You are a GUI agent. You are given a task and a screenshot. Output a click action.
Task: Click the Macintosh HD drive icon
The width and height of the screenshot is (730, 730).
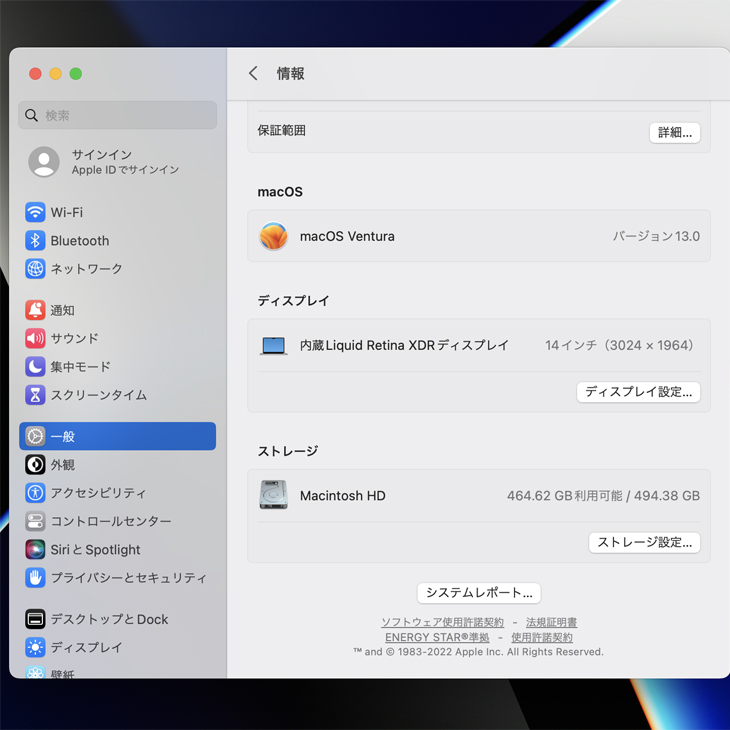pos(273,495)
